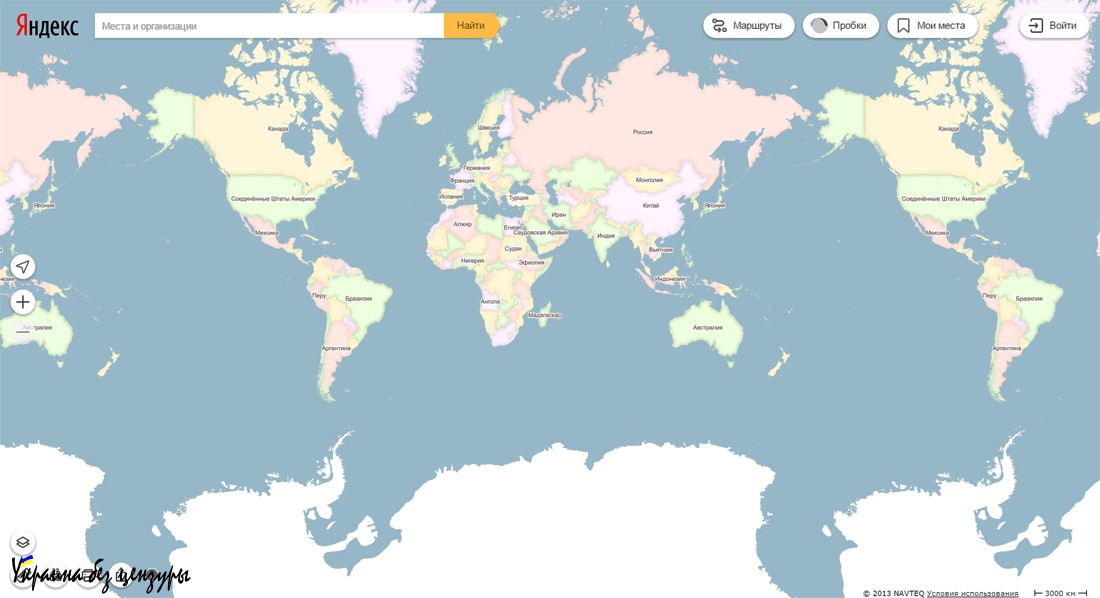Open the Маршруты route planner
The width and height of the screenshot is (1100, 598).
click(749, 26)
